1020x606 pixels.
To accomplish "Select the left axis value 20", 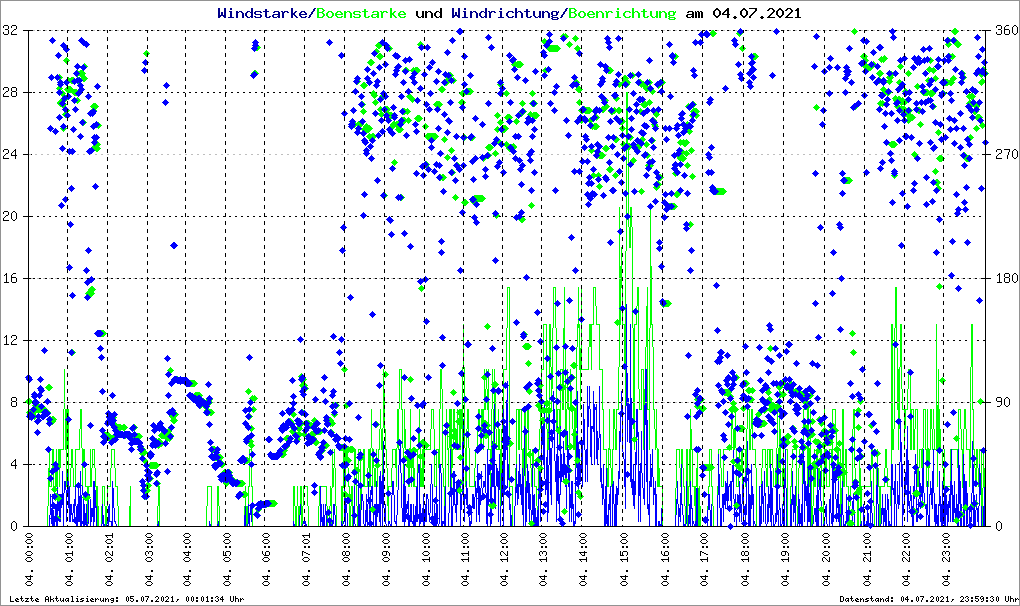I will pyautogui.click(x=9, y=216).
